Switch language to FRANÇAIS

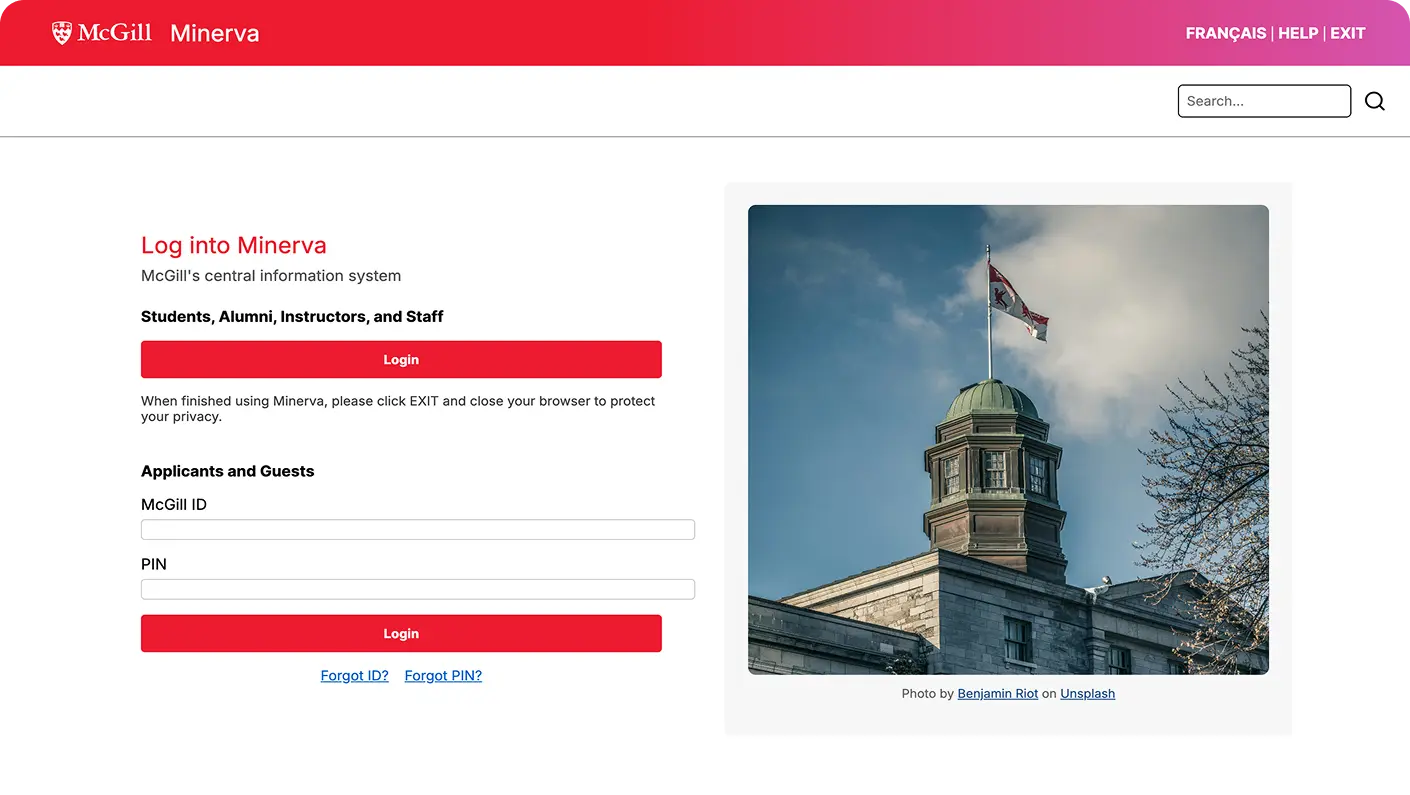pyautogui.click(x=1225, y=33)
